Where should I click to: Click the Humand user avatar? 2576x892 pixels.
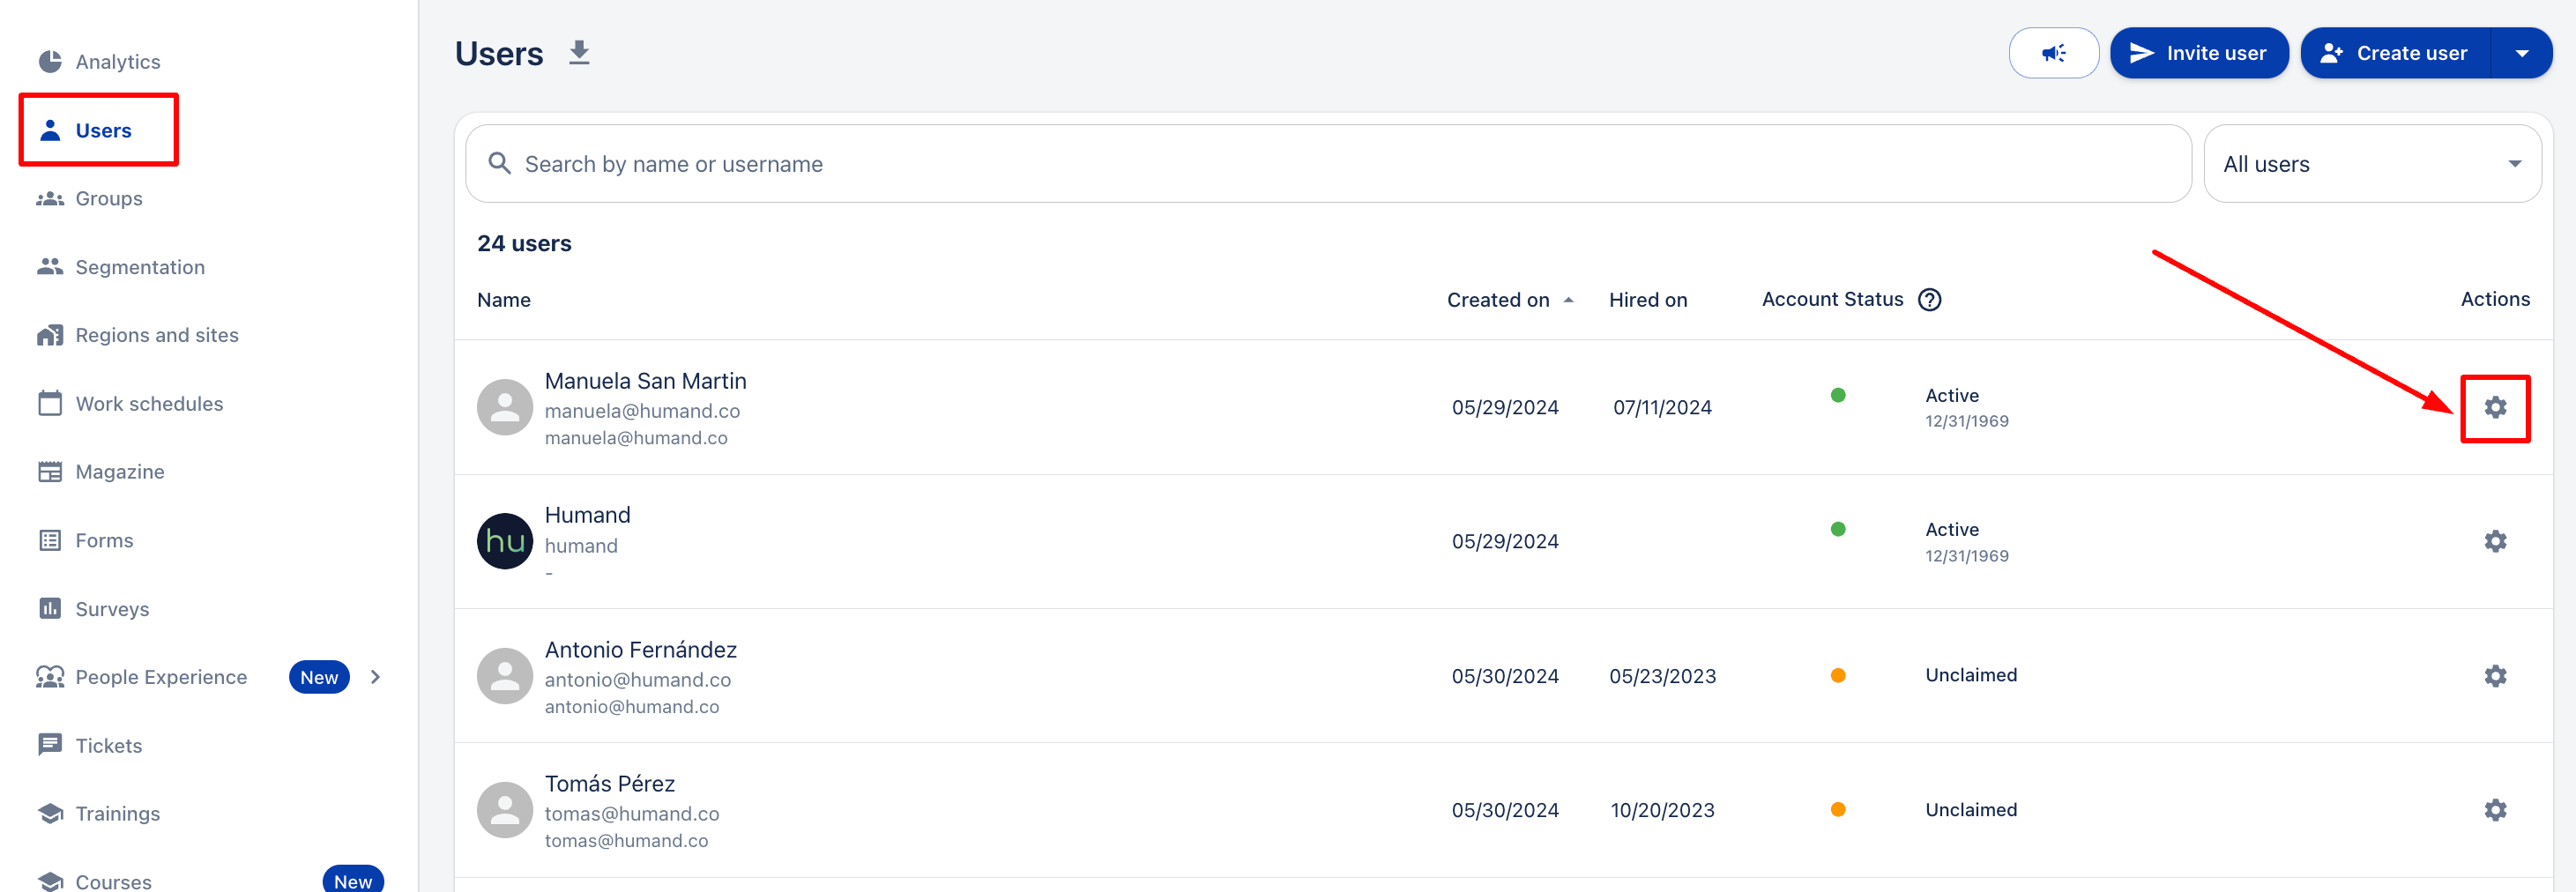coord(505,541)
